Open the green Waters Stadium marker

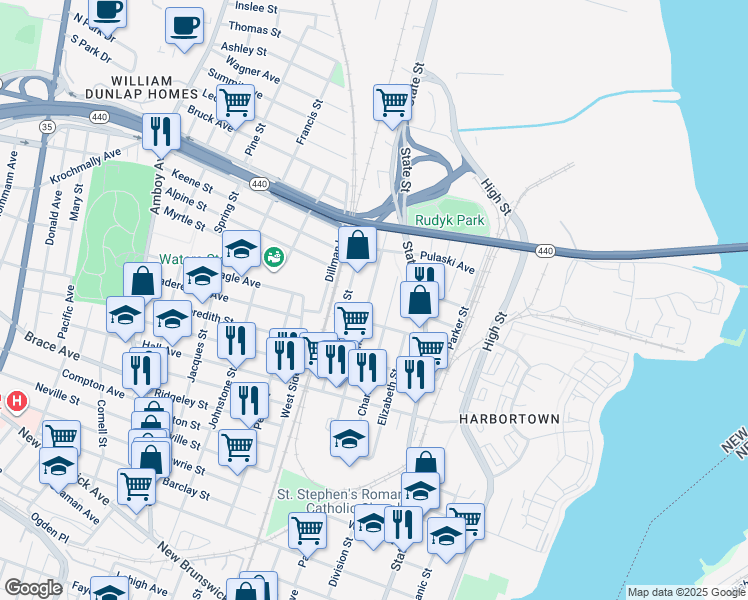[273, 258]
